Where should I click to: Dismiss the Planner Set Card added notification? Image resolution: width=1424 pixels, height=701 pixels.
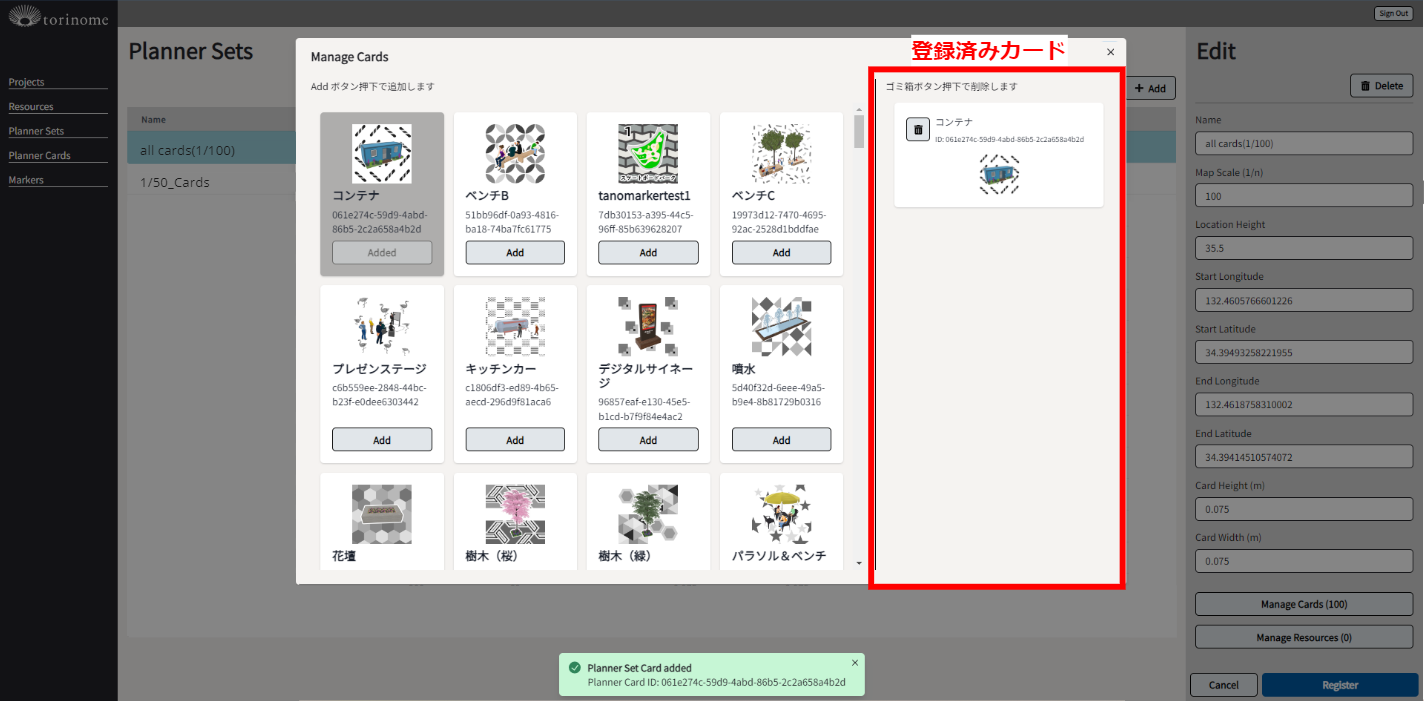(854, 662)
